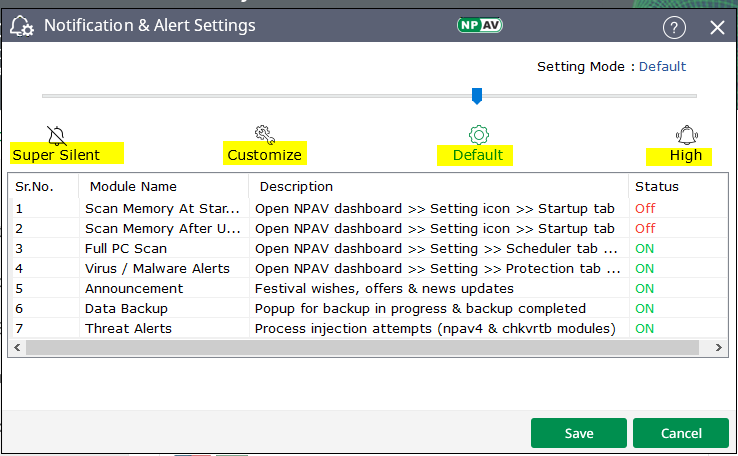
Task: Select the Data Backup module row
Action: click(126, 309)
